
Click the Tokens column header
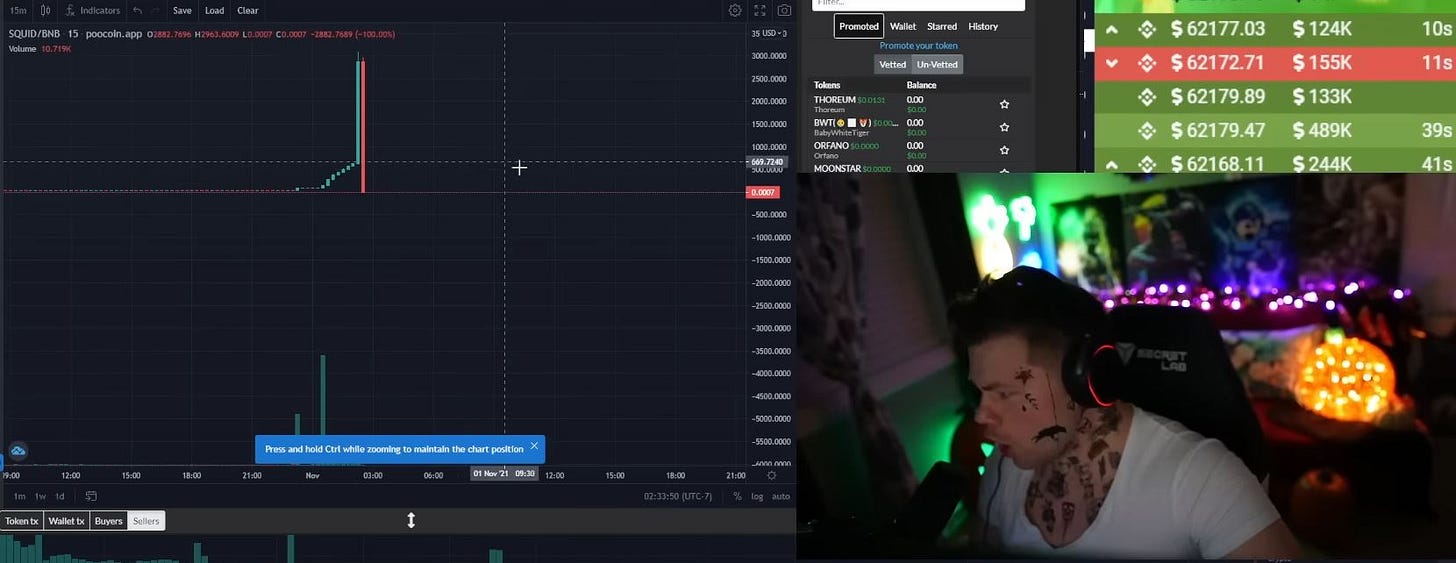click(x=827, y=85)
